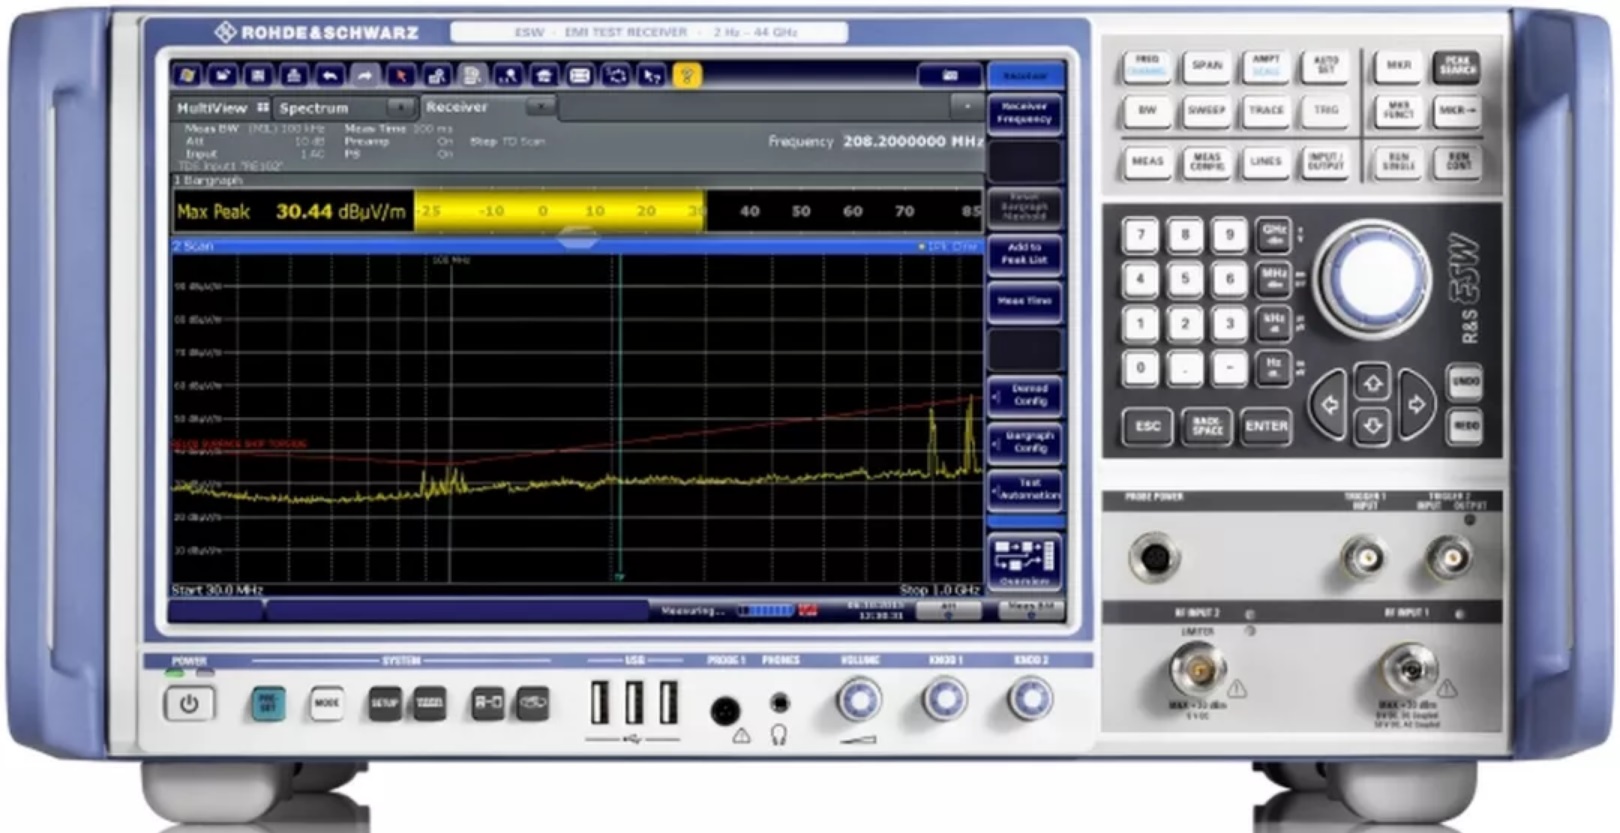This screenshot has width=1620, height=833.
Task: Push the display change system key
Action: point(533,703)
